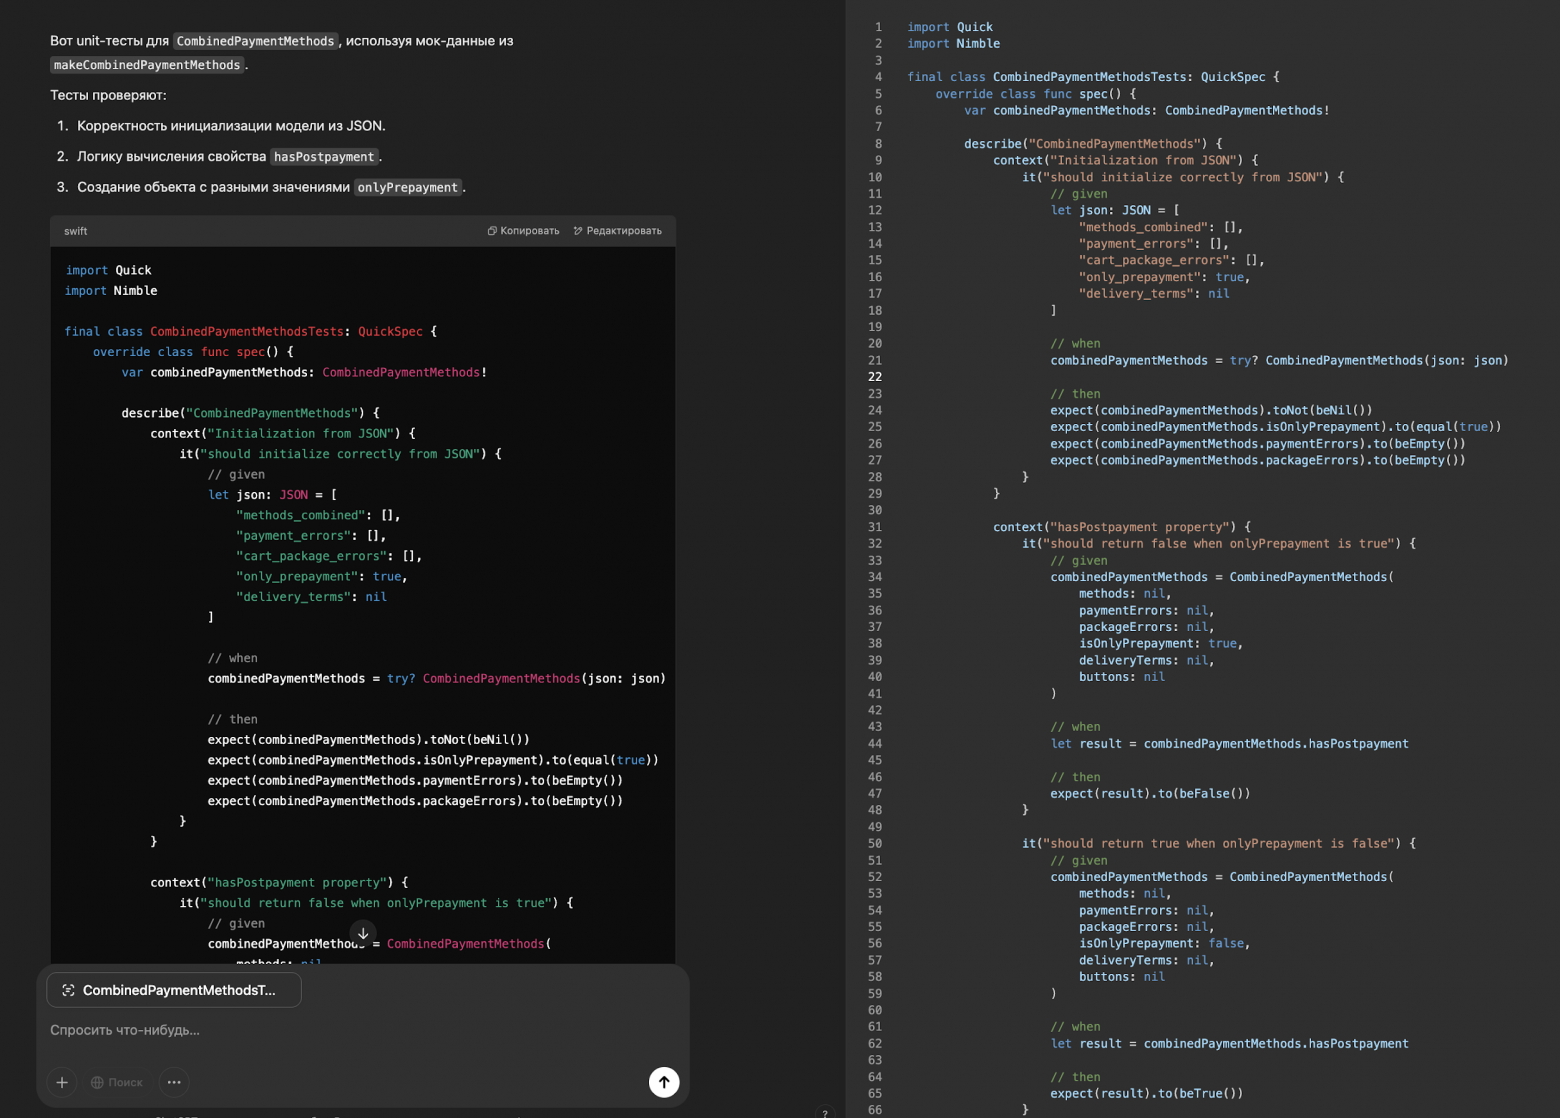Viewport: 1560px width, 1118px height.
Task: Click the icon in the attachment chip
Action: point(68,990)
